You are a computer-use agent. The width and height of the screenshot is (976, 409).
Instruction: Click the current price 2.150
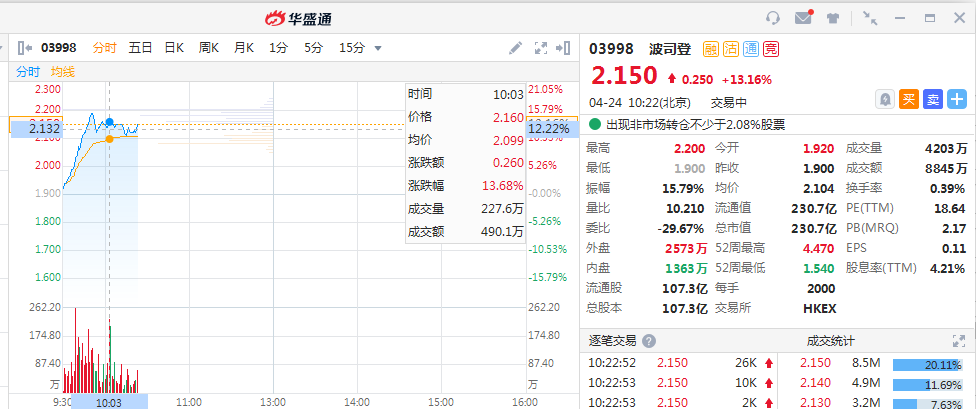624,75
